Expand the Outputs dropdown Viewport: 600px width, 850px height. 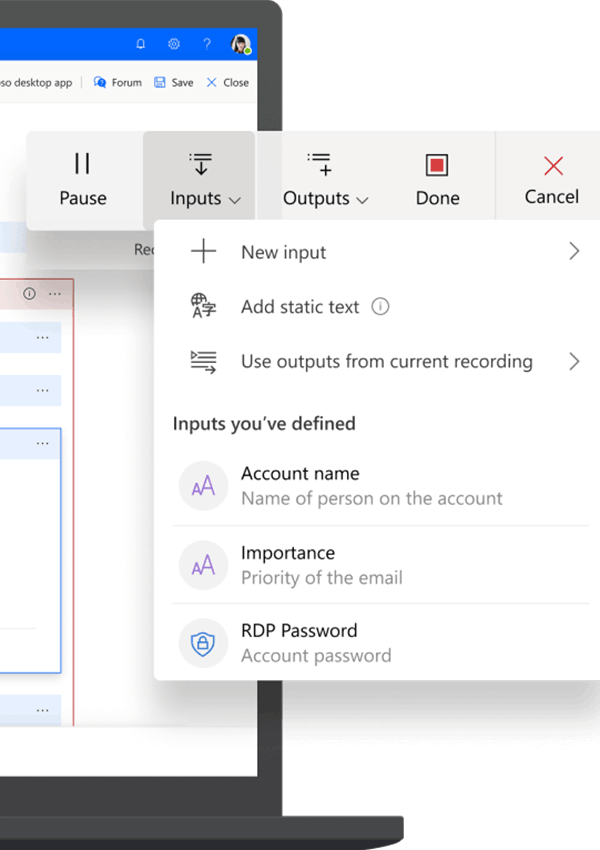click(325, 180)
